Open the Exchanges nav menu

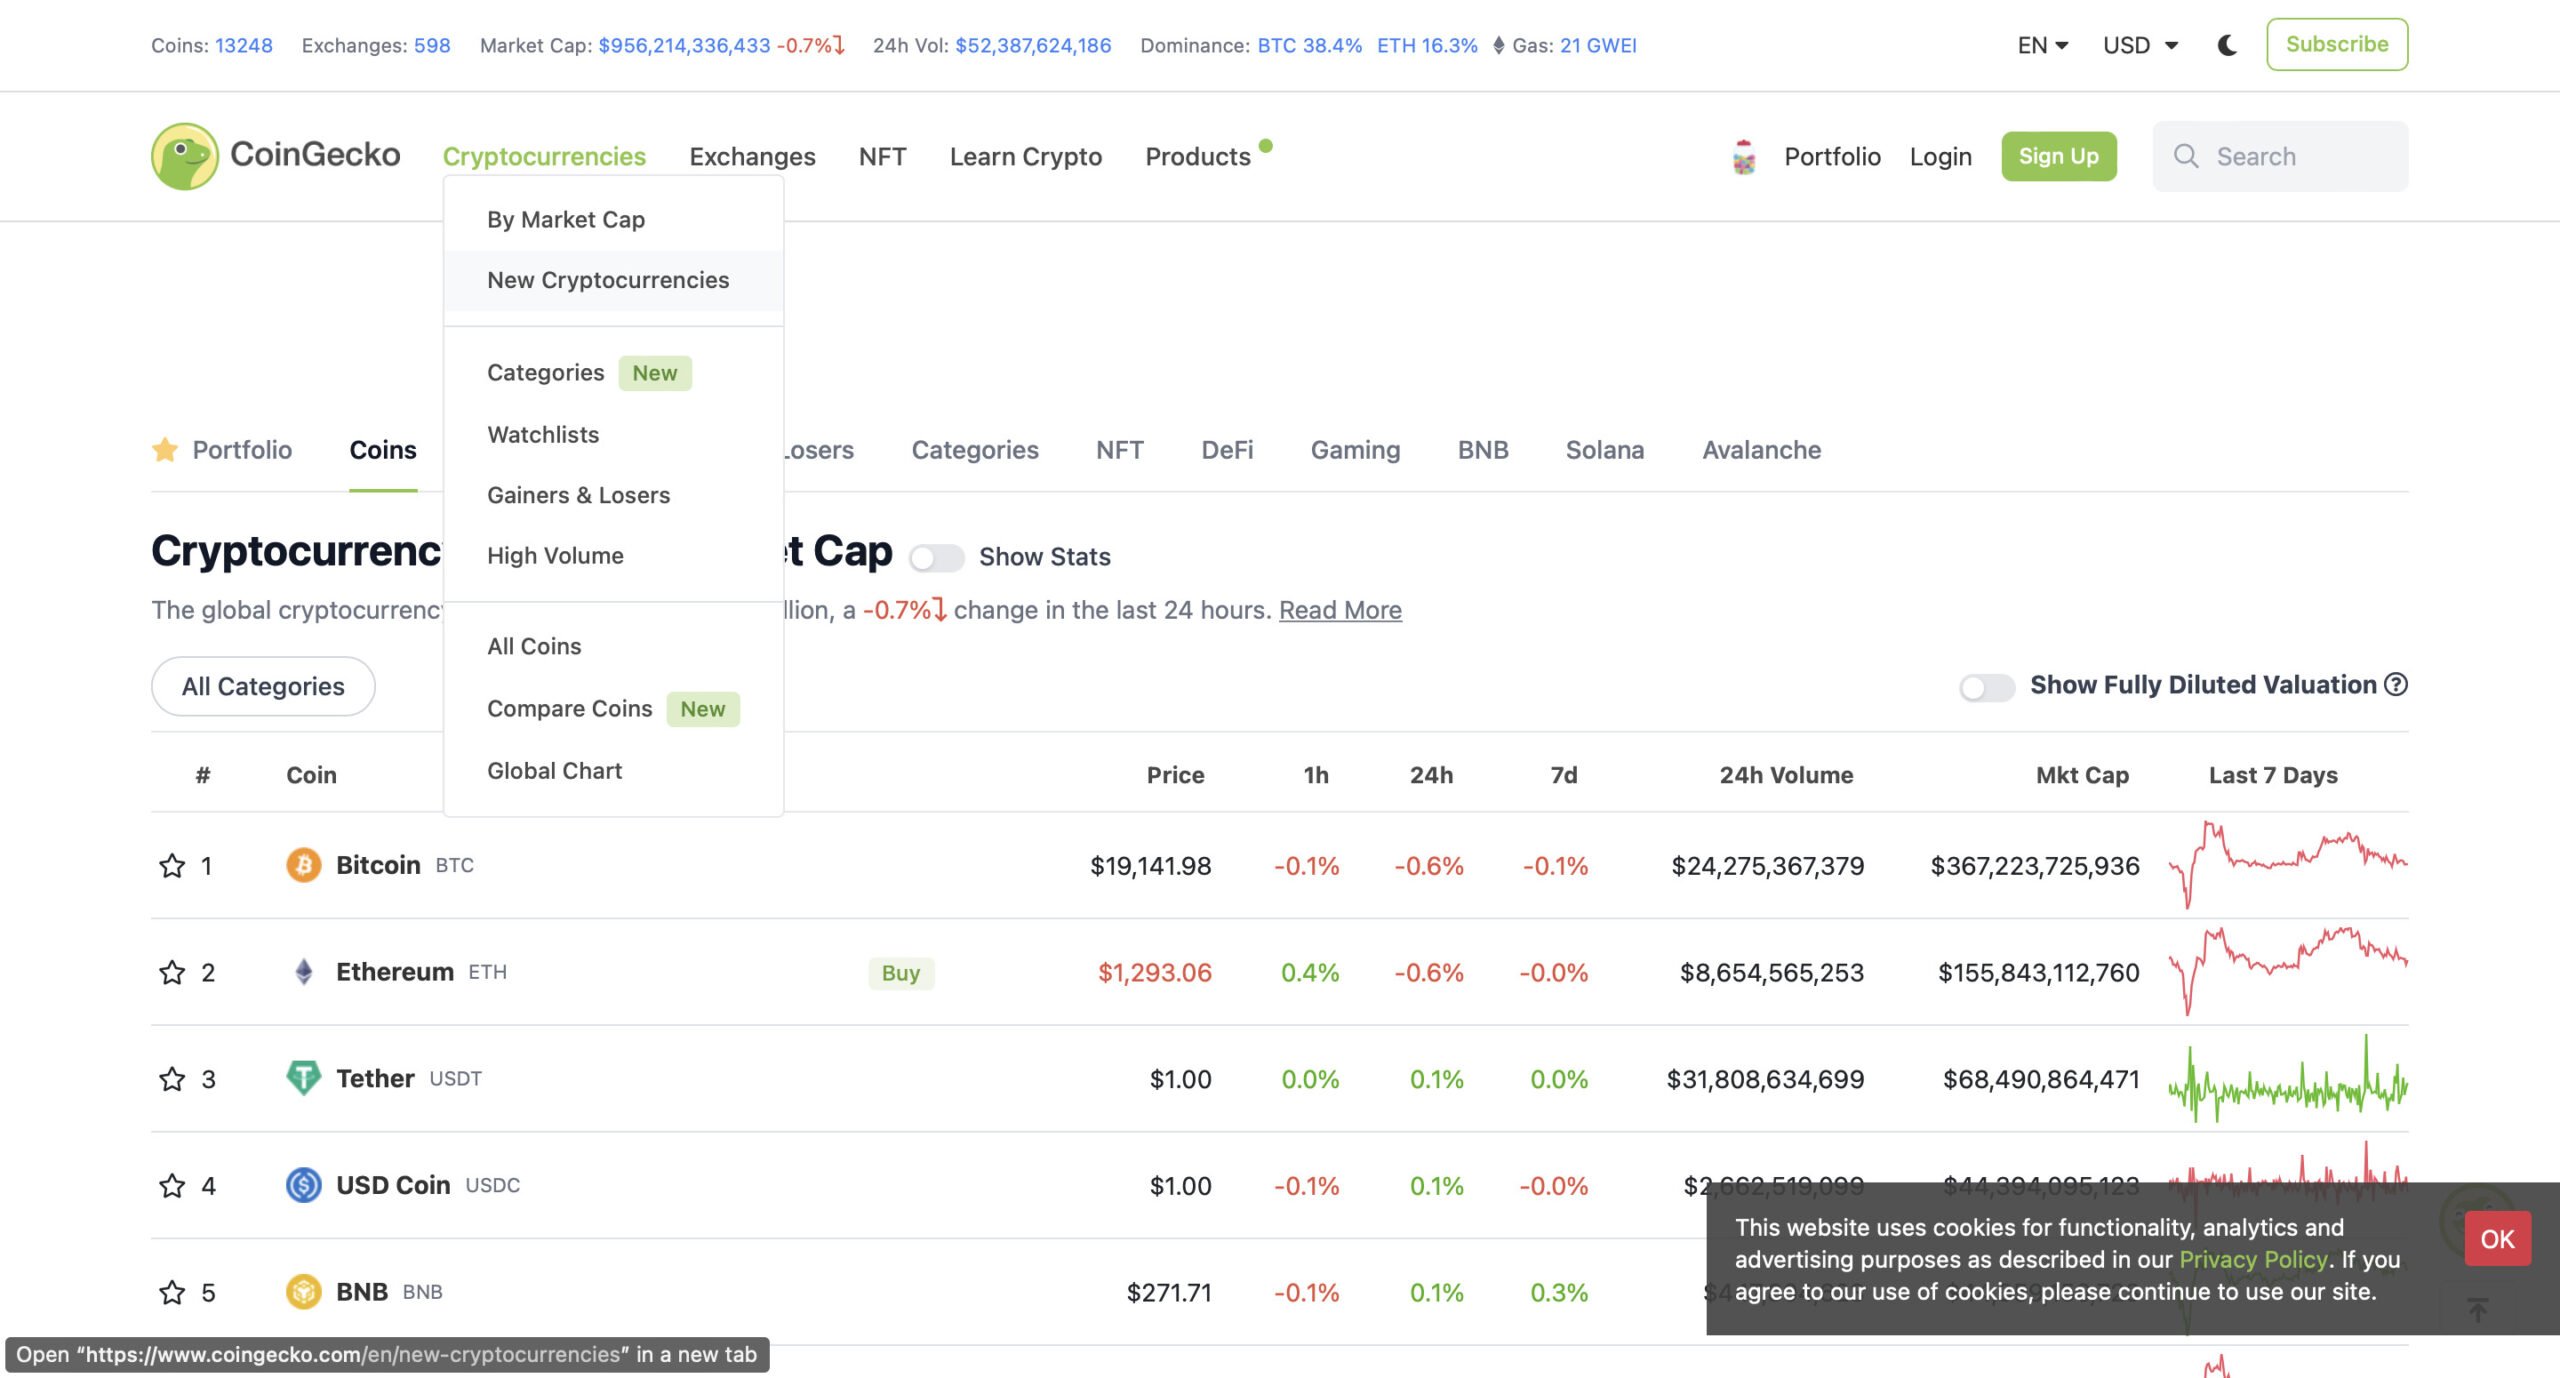(752, 156)
